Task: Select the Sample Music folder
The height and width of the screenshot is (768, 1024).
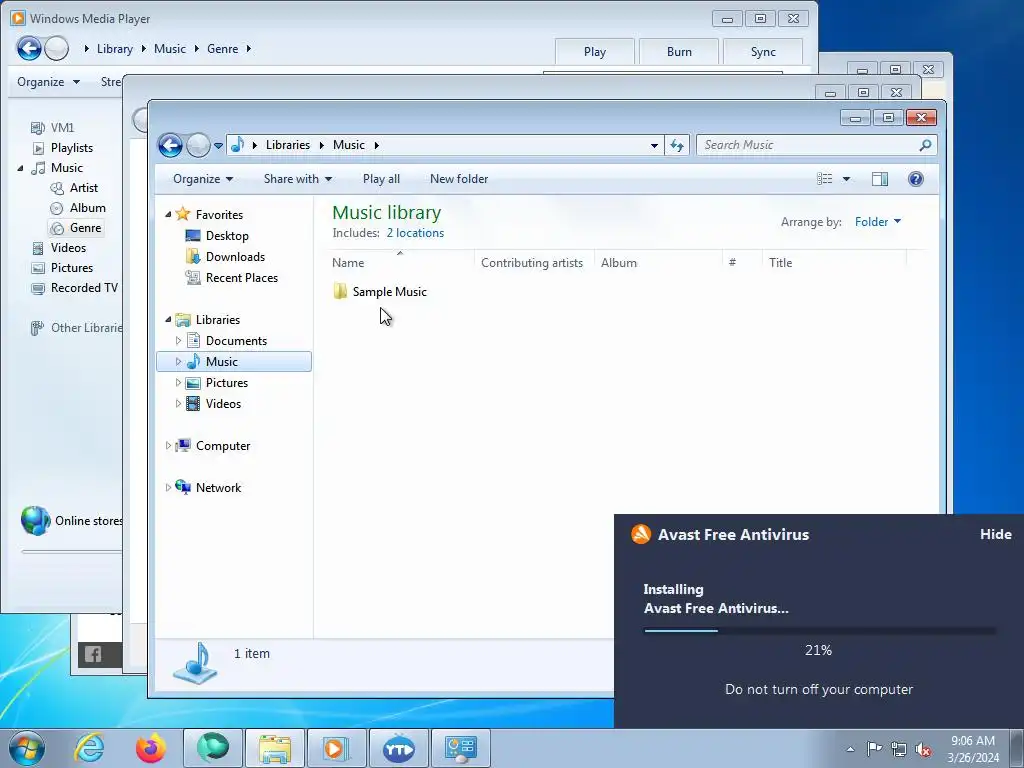Action: pos(380,292)
